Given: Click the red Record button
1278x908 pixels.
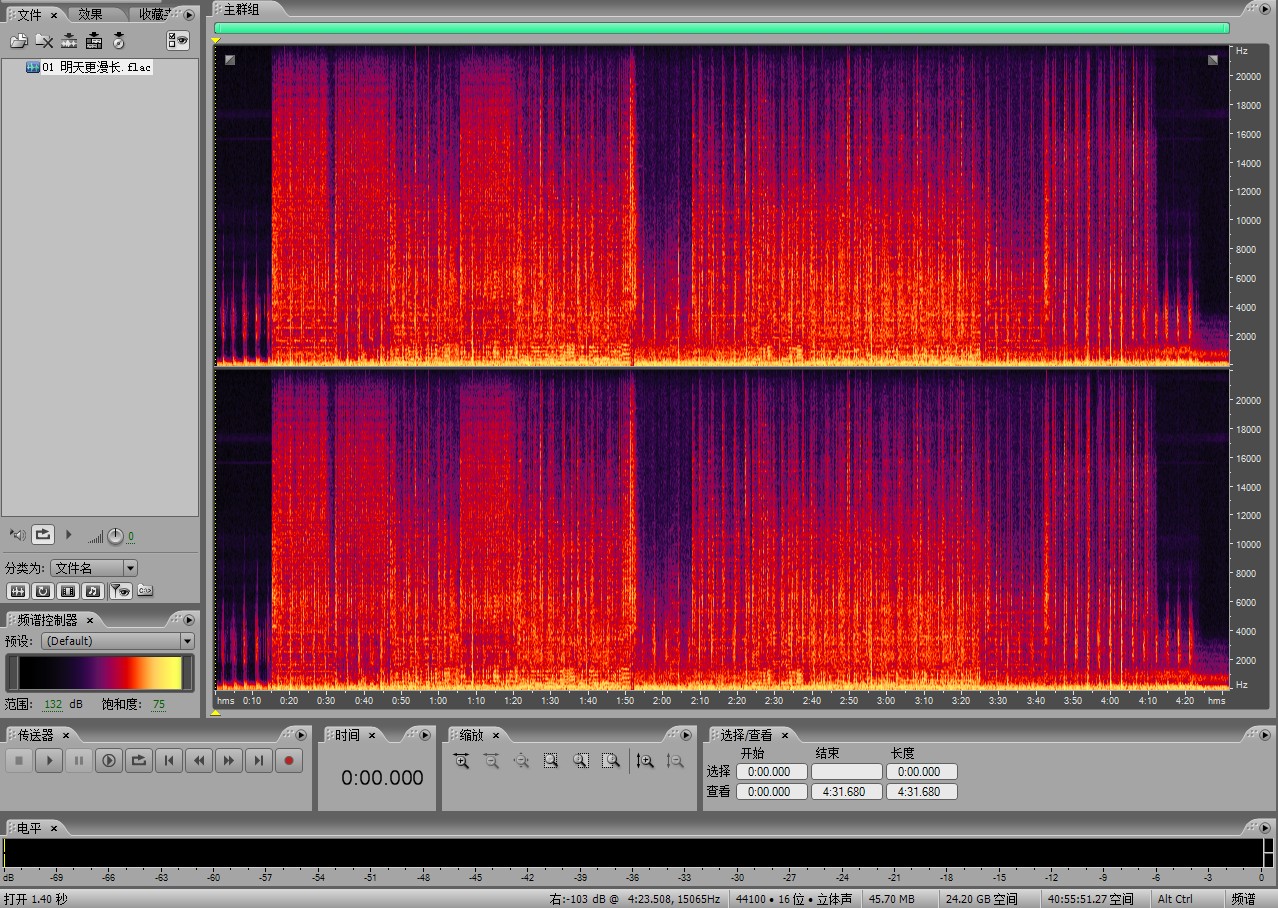Looking at the screenshot, I should click(x=289, y=761).
